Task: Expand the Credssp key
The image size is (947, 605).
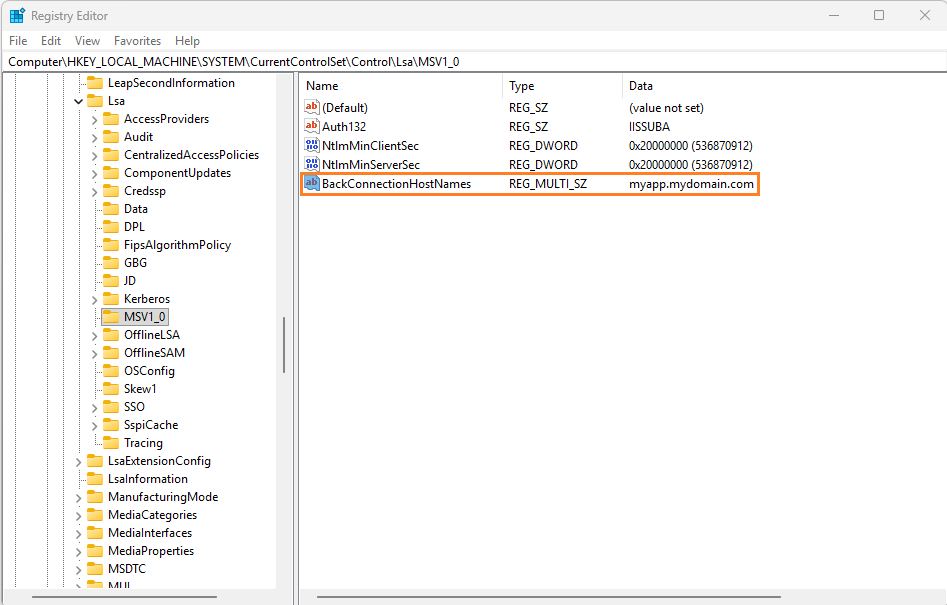Action: [94, 191]
